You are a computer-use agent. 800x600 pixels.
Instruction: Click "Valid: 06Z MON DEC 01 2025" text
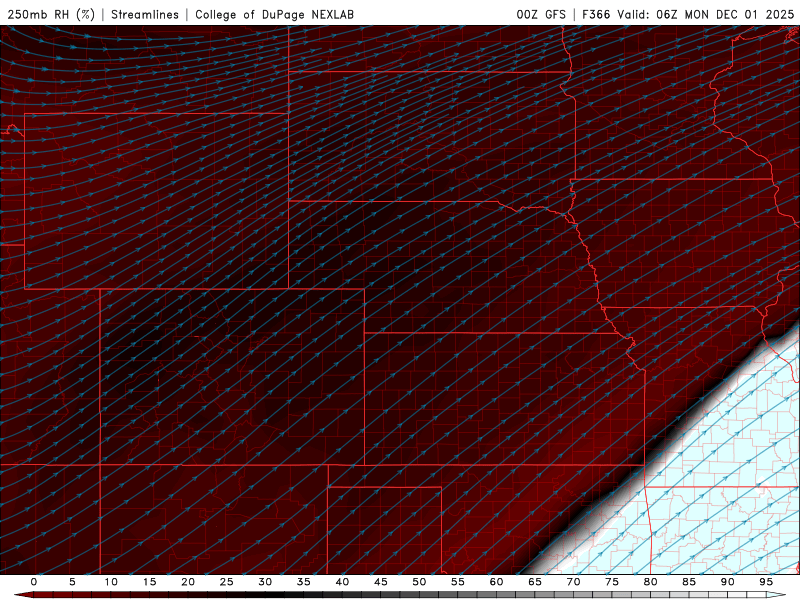[x=706, y=14]
